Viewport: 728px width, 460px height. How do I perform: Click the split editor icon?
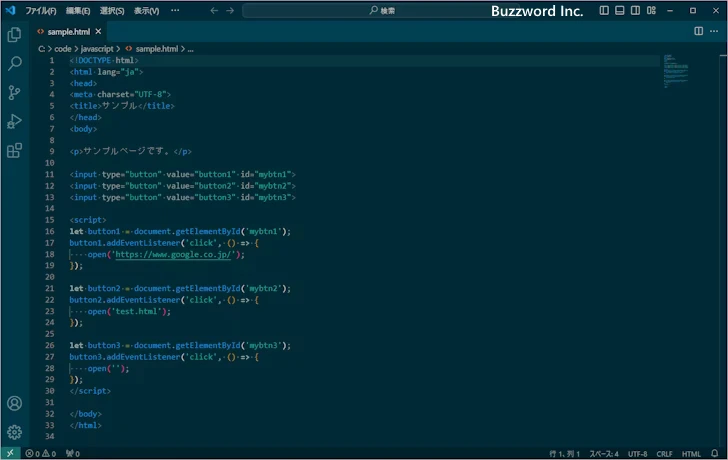(x=699, y=31)
